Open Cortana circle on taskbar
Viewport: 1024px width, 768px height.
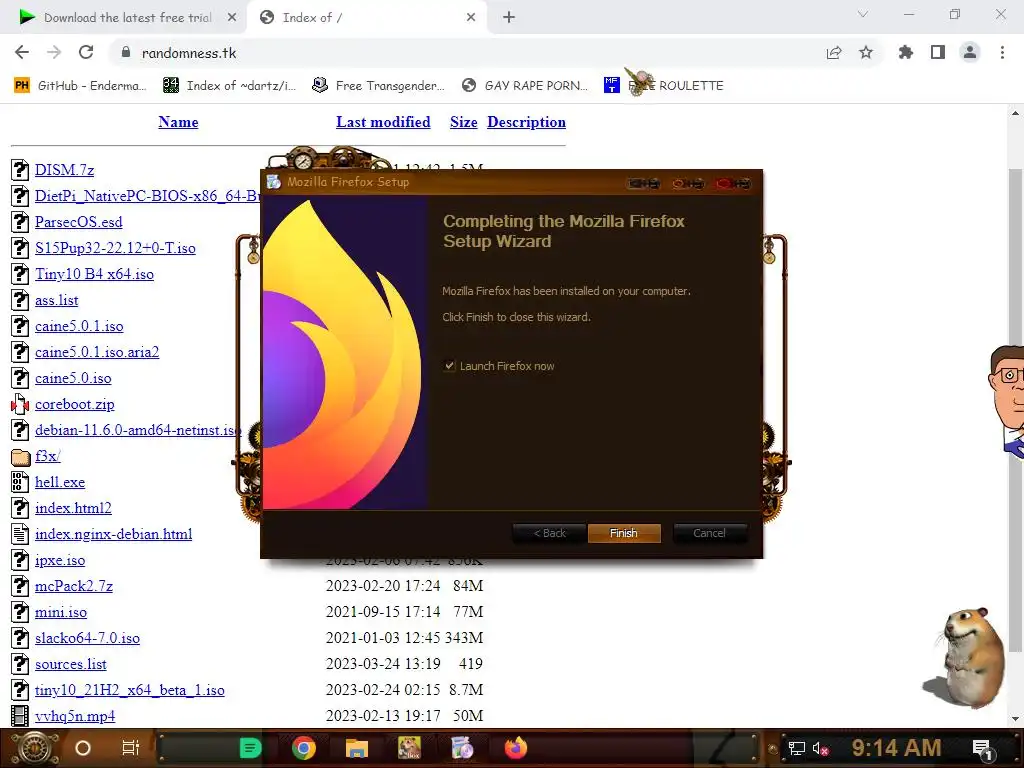click(x=83, y=748)
